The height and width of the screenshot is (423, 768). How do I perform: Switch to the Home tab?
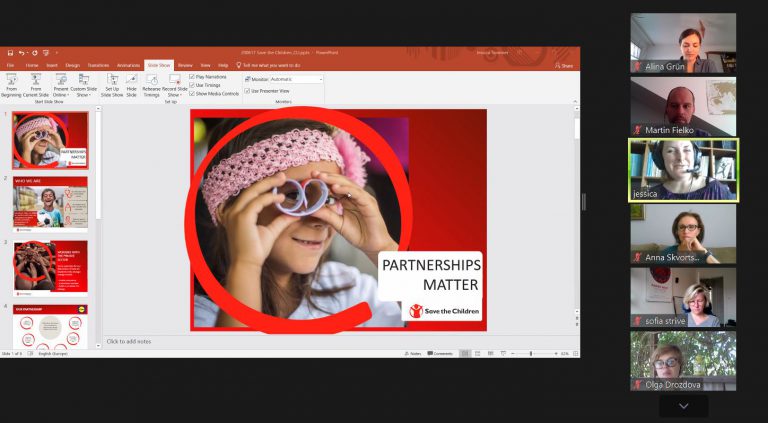pyautogui.click(x=32, y=65)
